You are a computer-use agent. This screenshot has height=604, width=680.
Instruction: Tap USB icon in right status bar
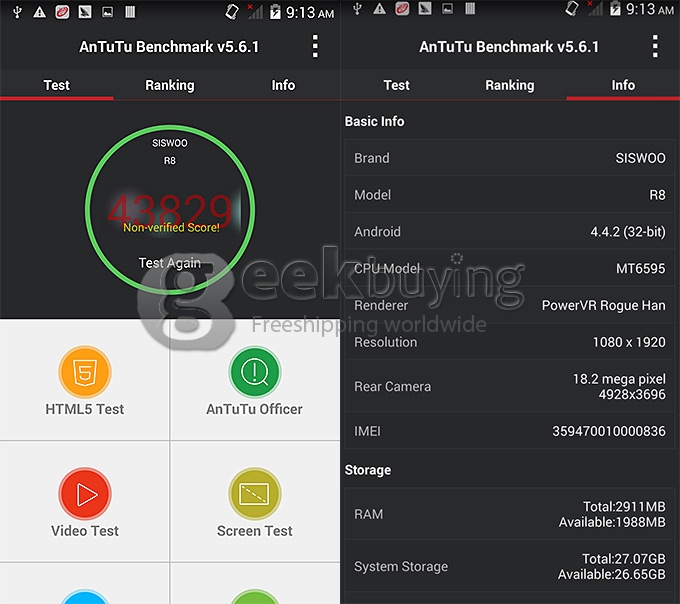coord(357,9)
